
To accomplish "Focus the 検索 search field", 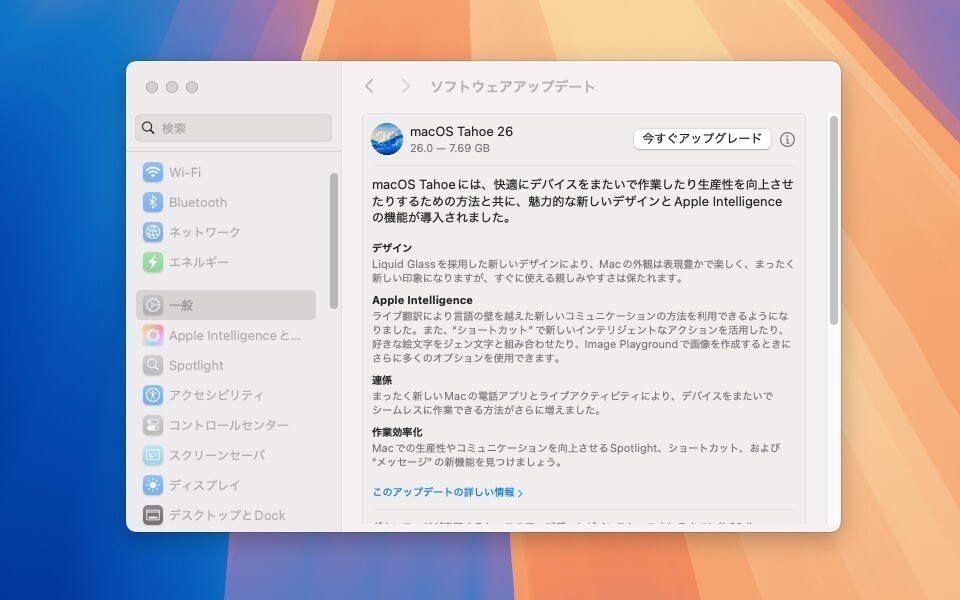I will (233, 128).
